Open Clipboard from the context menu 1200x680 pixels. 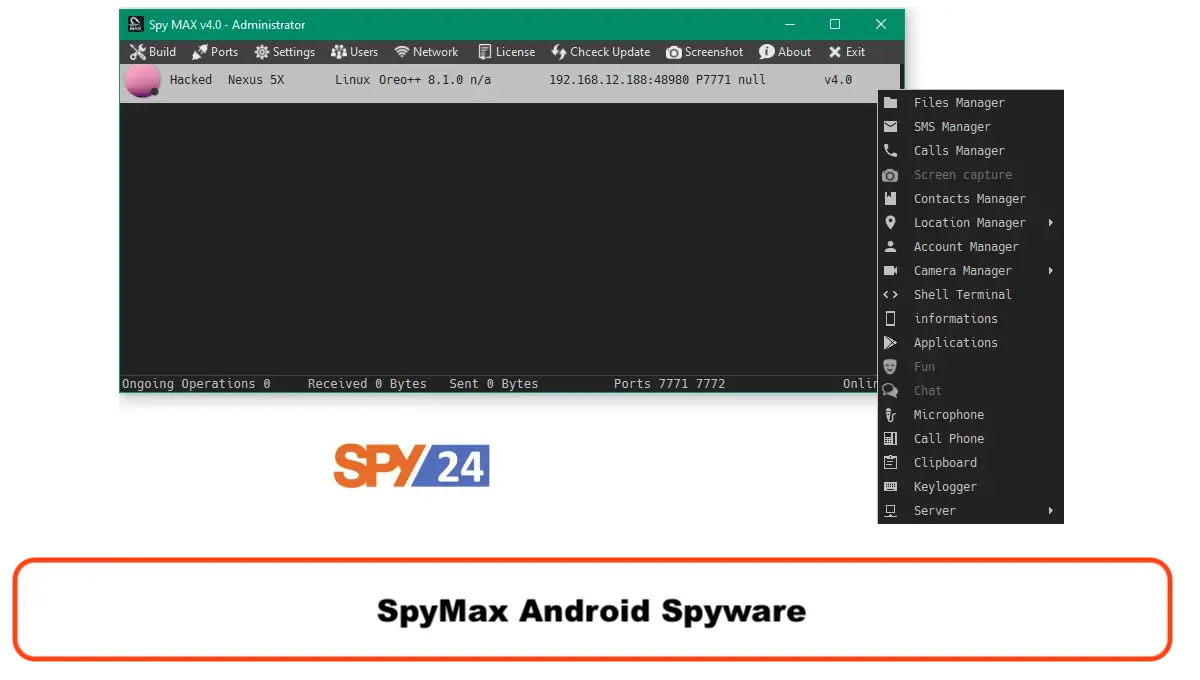(x=970, y=463)
